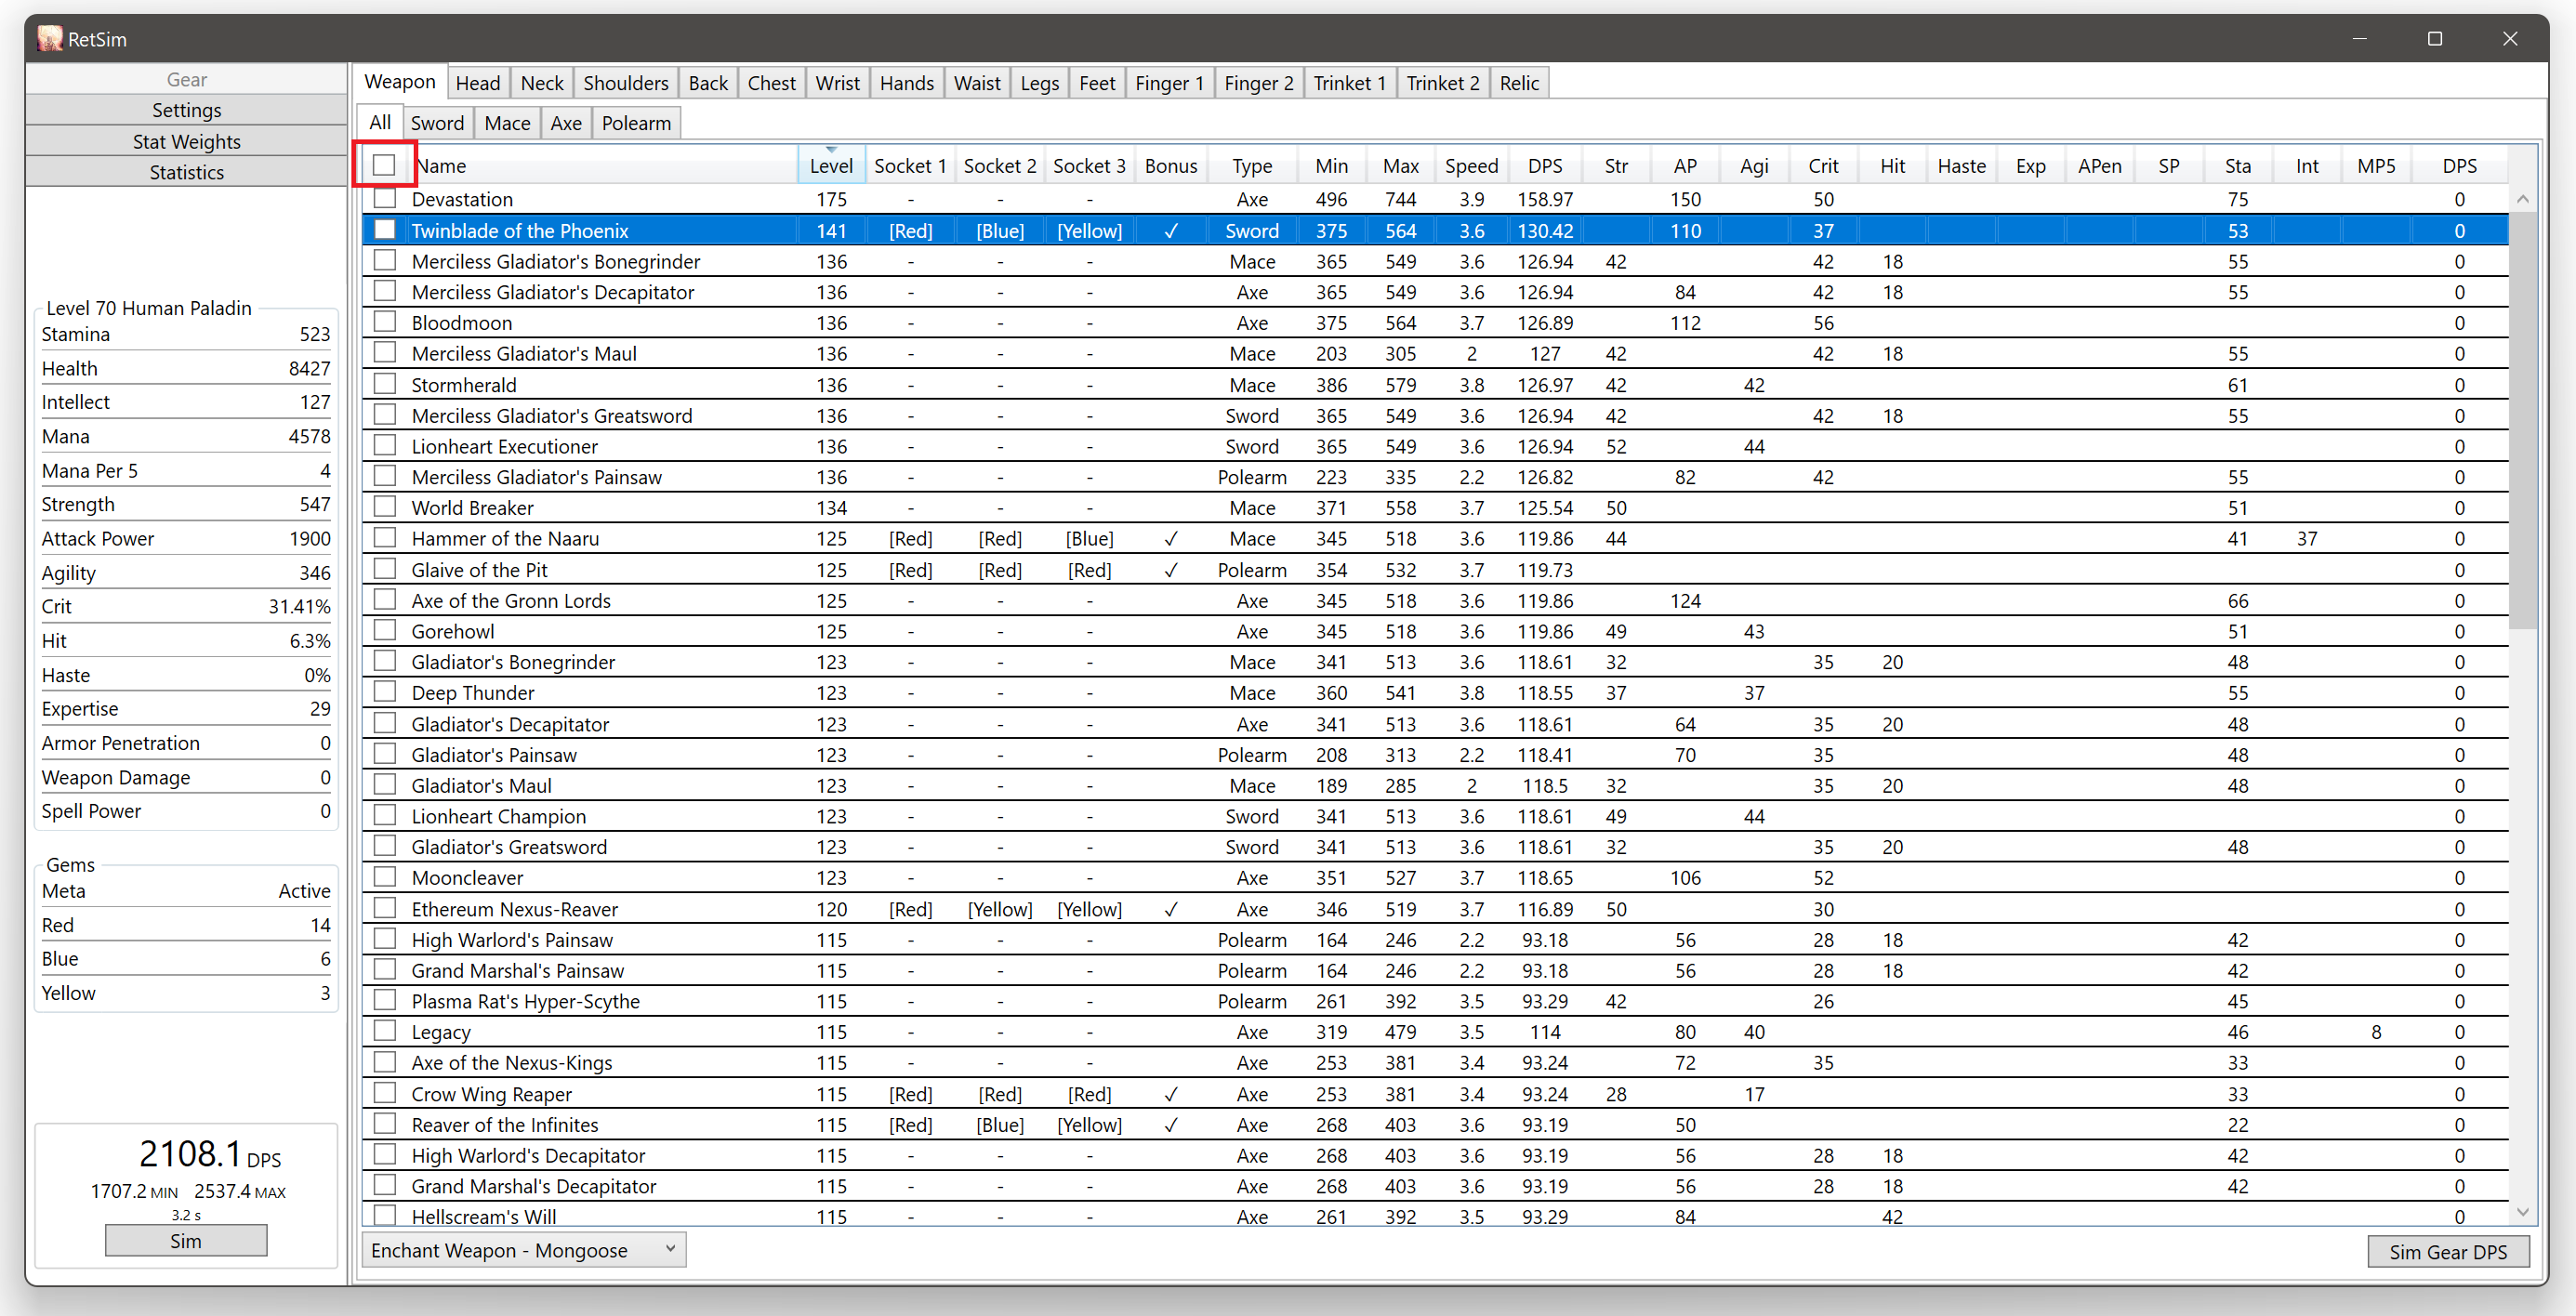Sort by the Sta column header
Image resolution: width=2576 pixels, height=1316 pixels.
point(2238,165)
